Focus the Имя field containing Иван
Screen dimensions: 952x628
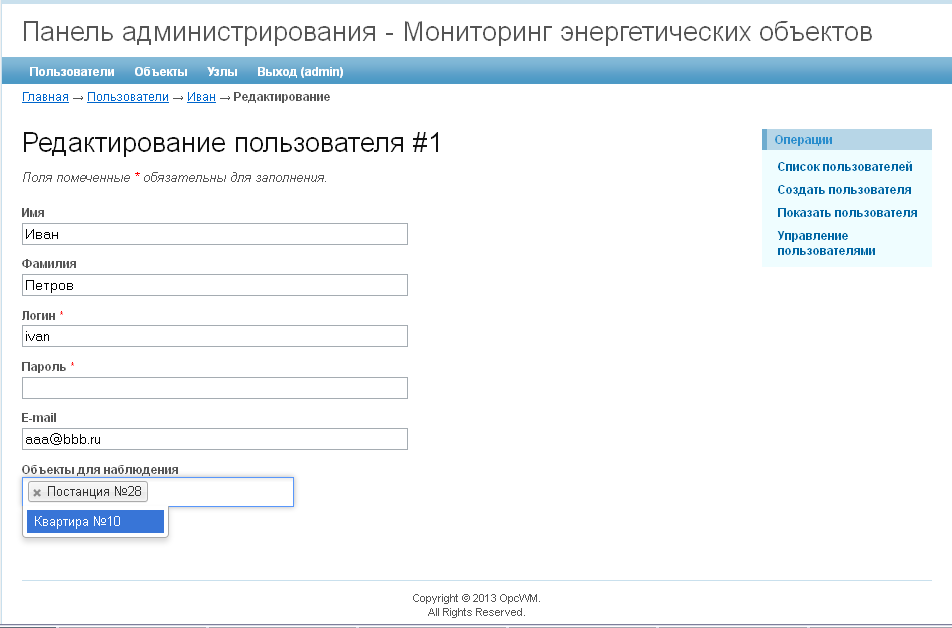pyautogui.click(x=215, y=234)
